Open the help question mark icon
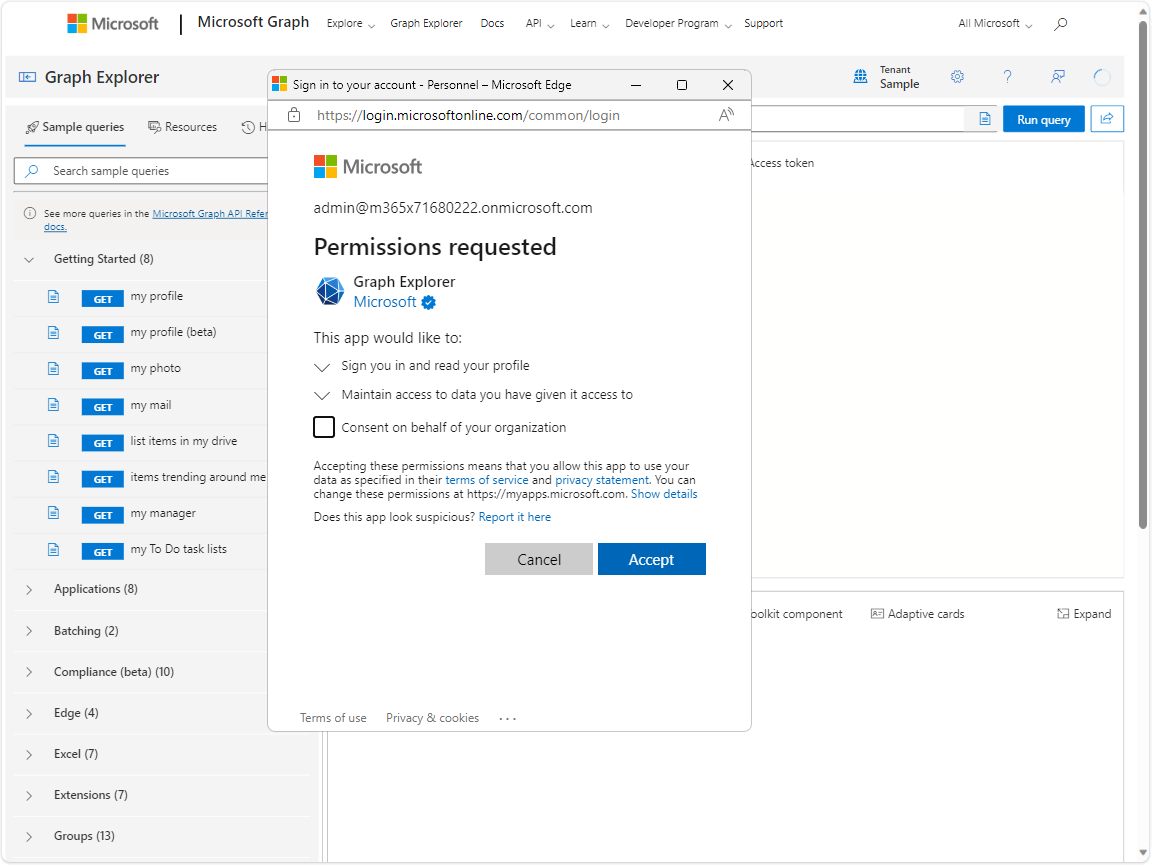This screenshot has height=865, width=1152. point(1007,76)
